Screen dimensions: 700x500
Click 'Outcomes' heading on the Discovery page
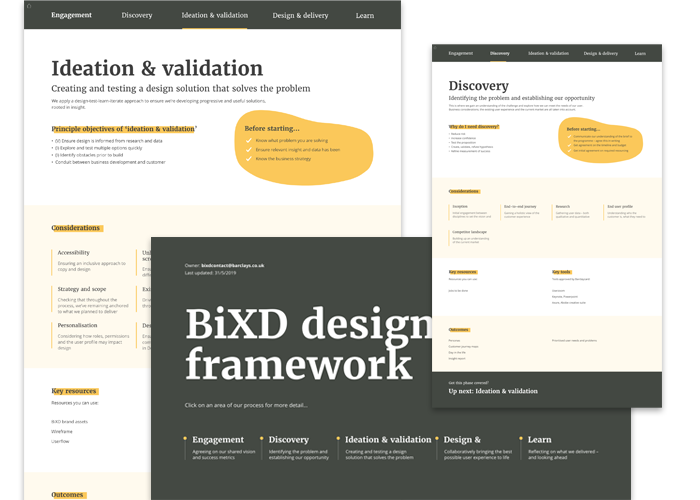(x=459, y=329)
